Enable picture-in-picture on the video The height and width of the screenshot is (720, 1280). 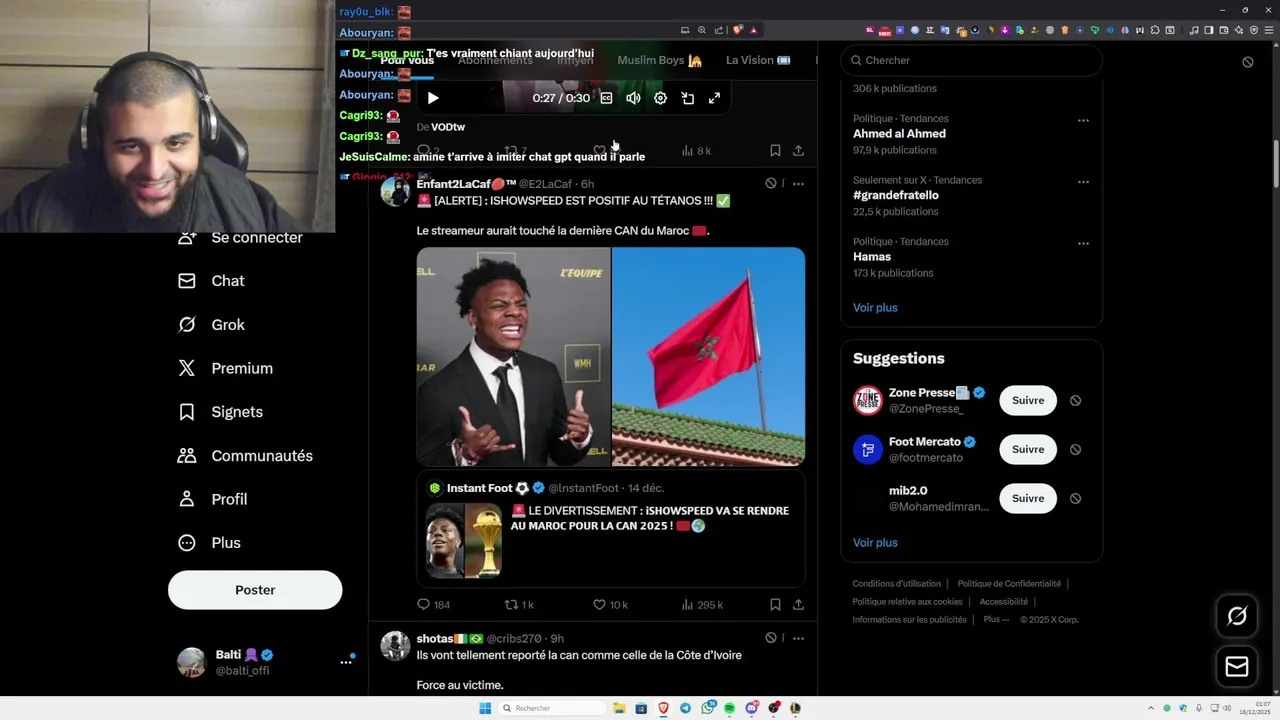point(688,98)
